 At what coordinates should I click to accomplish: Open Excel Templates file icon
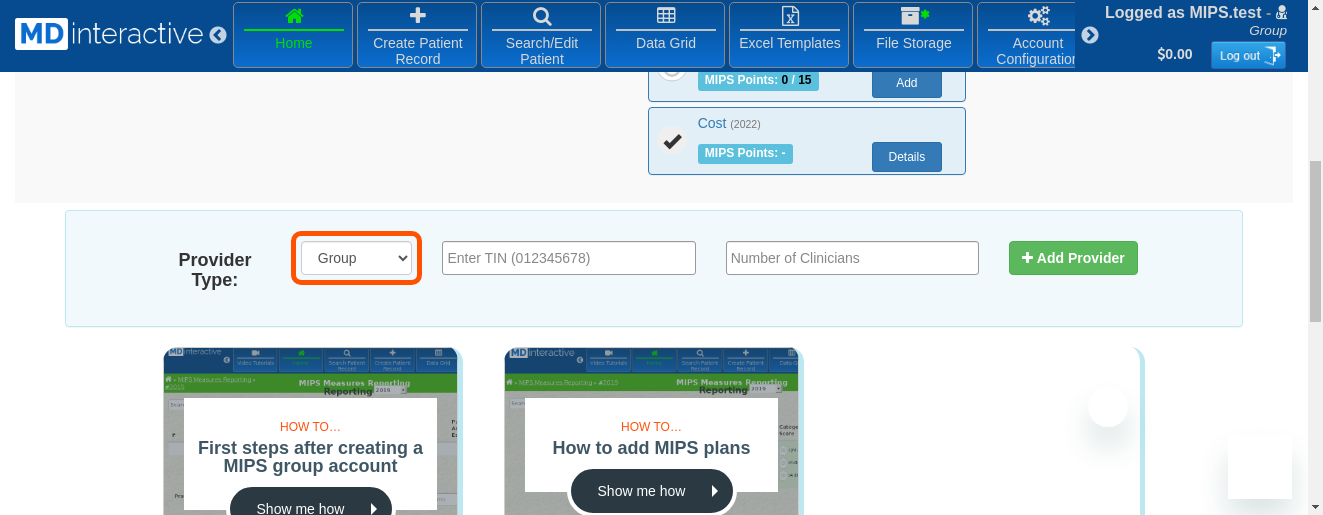tap(789, 16)
